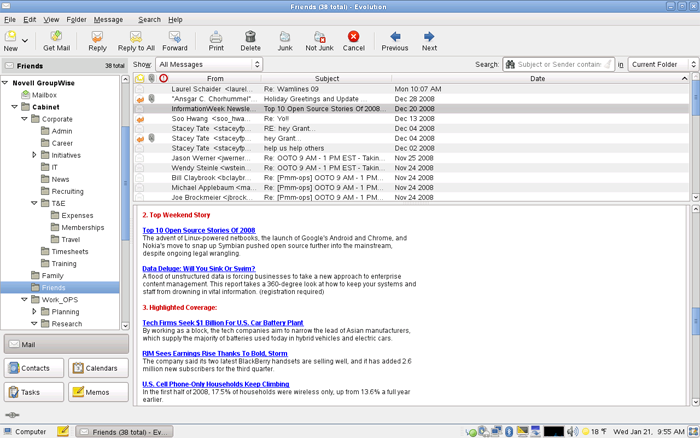700x438 pixels.
Task: Open the Edit menu
Action: 30,20
